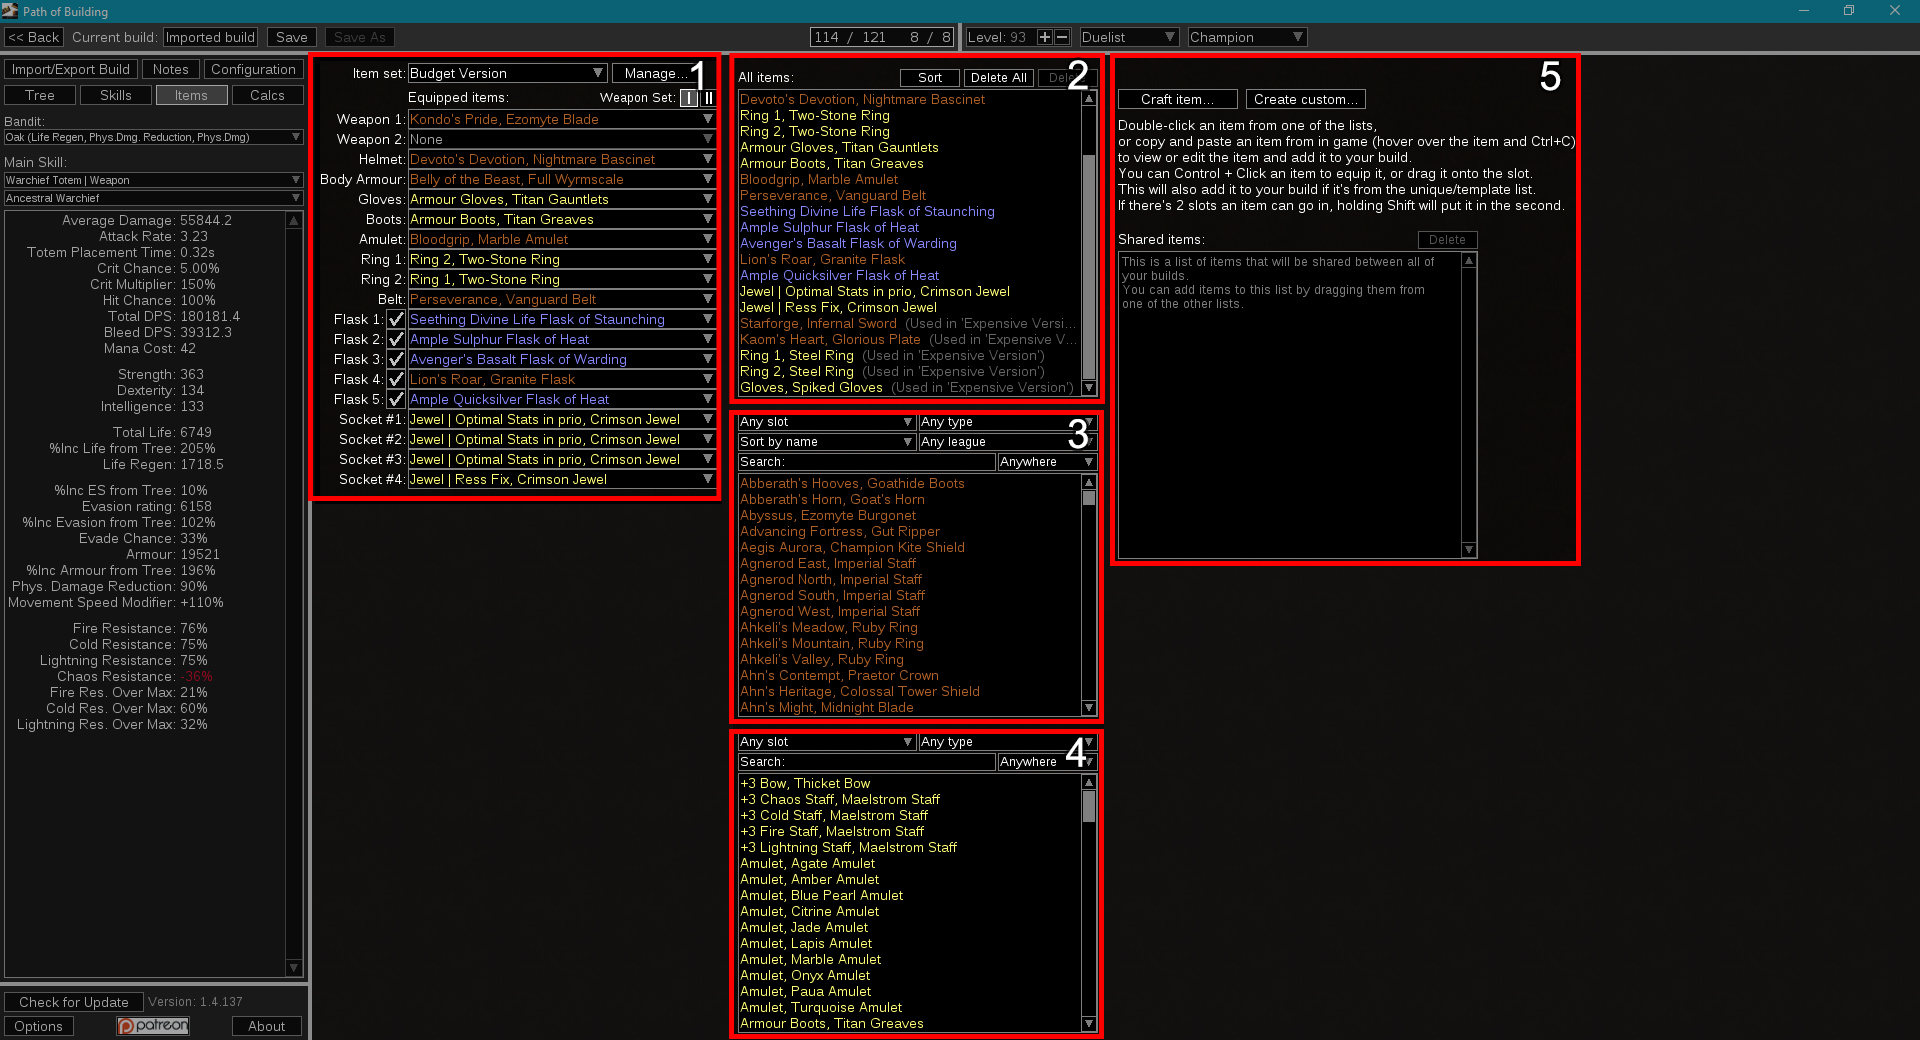Open the Item set dropdown

tap(507, 73)
